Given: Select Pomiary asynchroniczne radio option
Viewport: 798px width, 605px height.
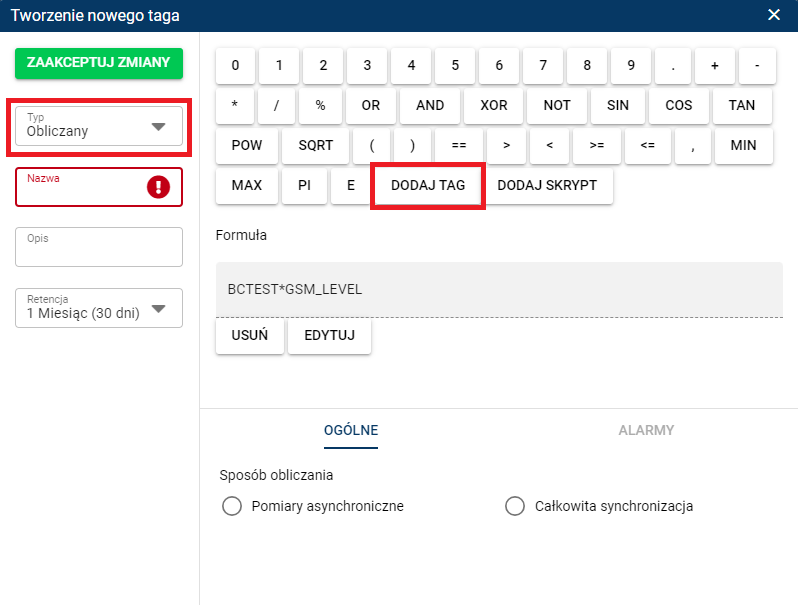Looking at the screenshot, I should click(x=232, y=506).
